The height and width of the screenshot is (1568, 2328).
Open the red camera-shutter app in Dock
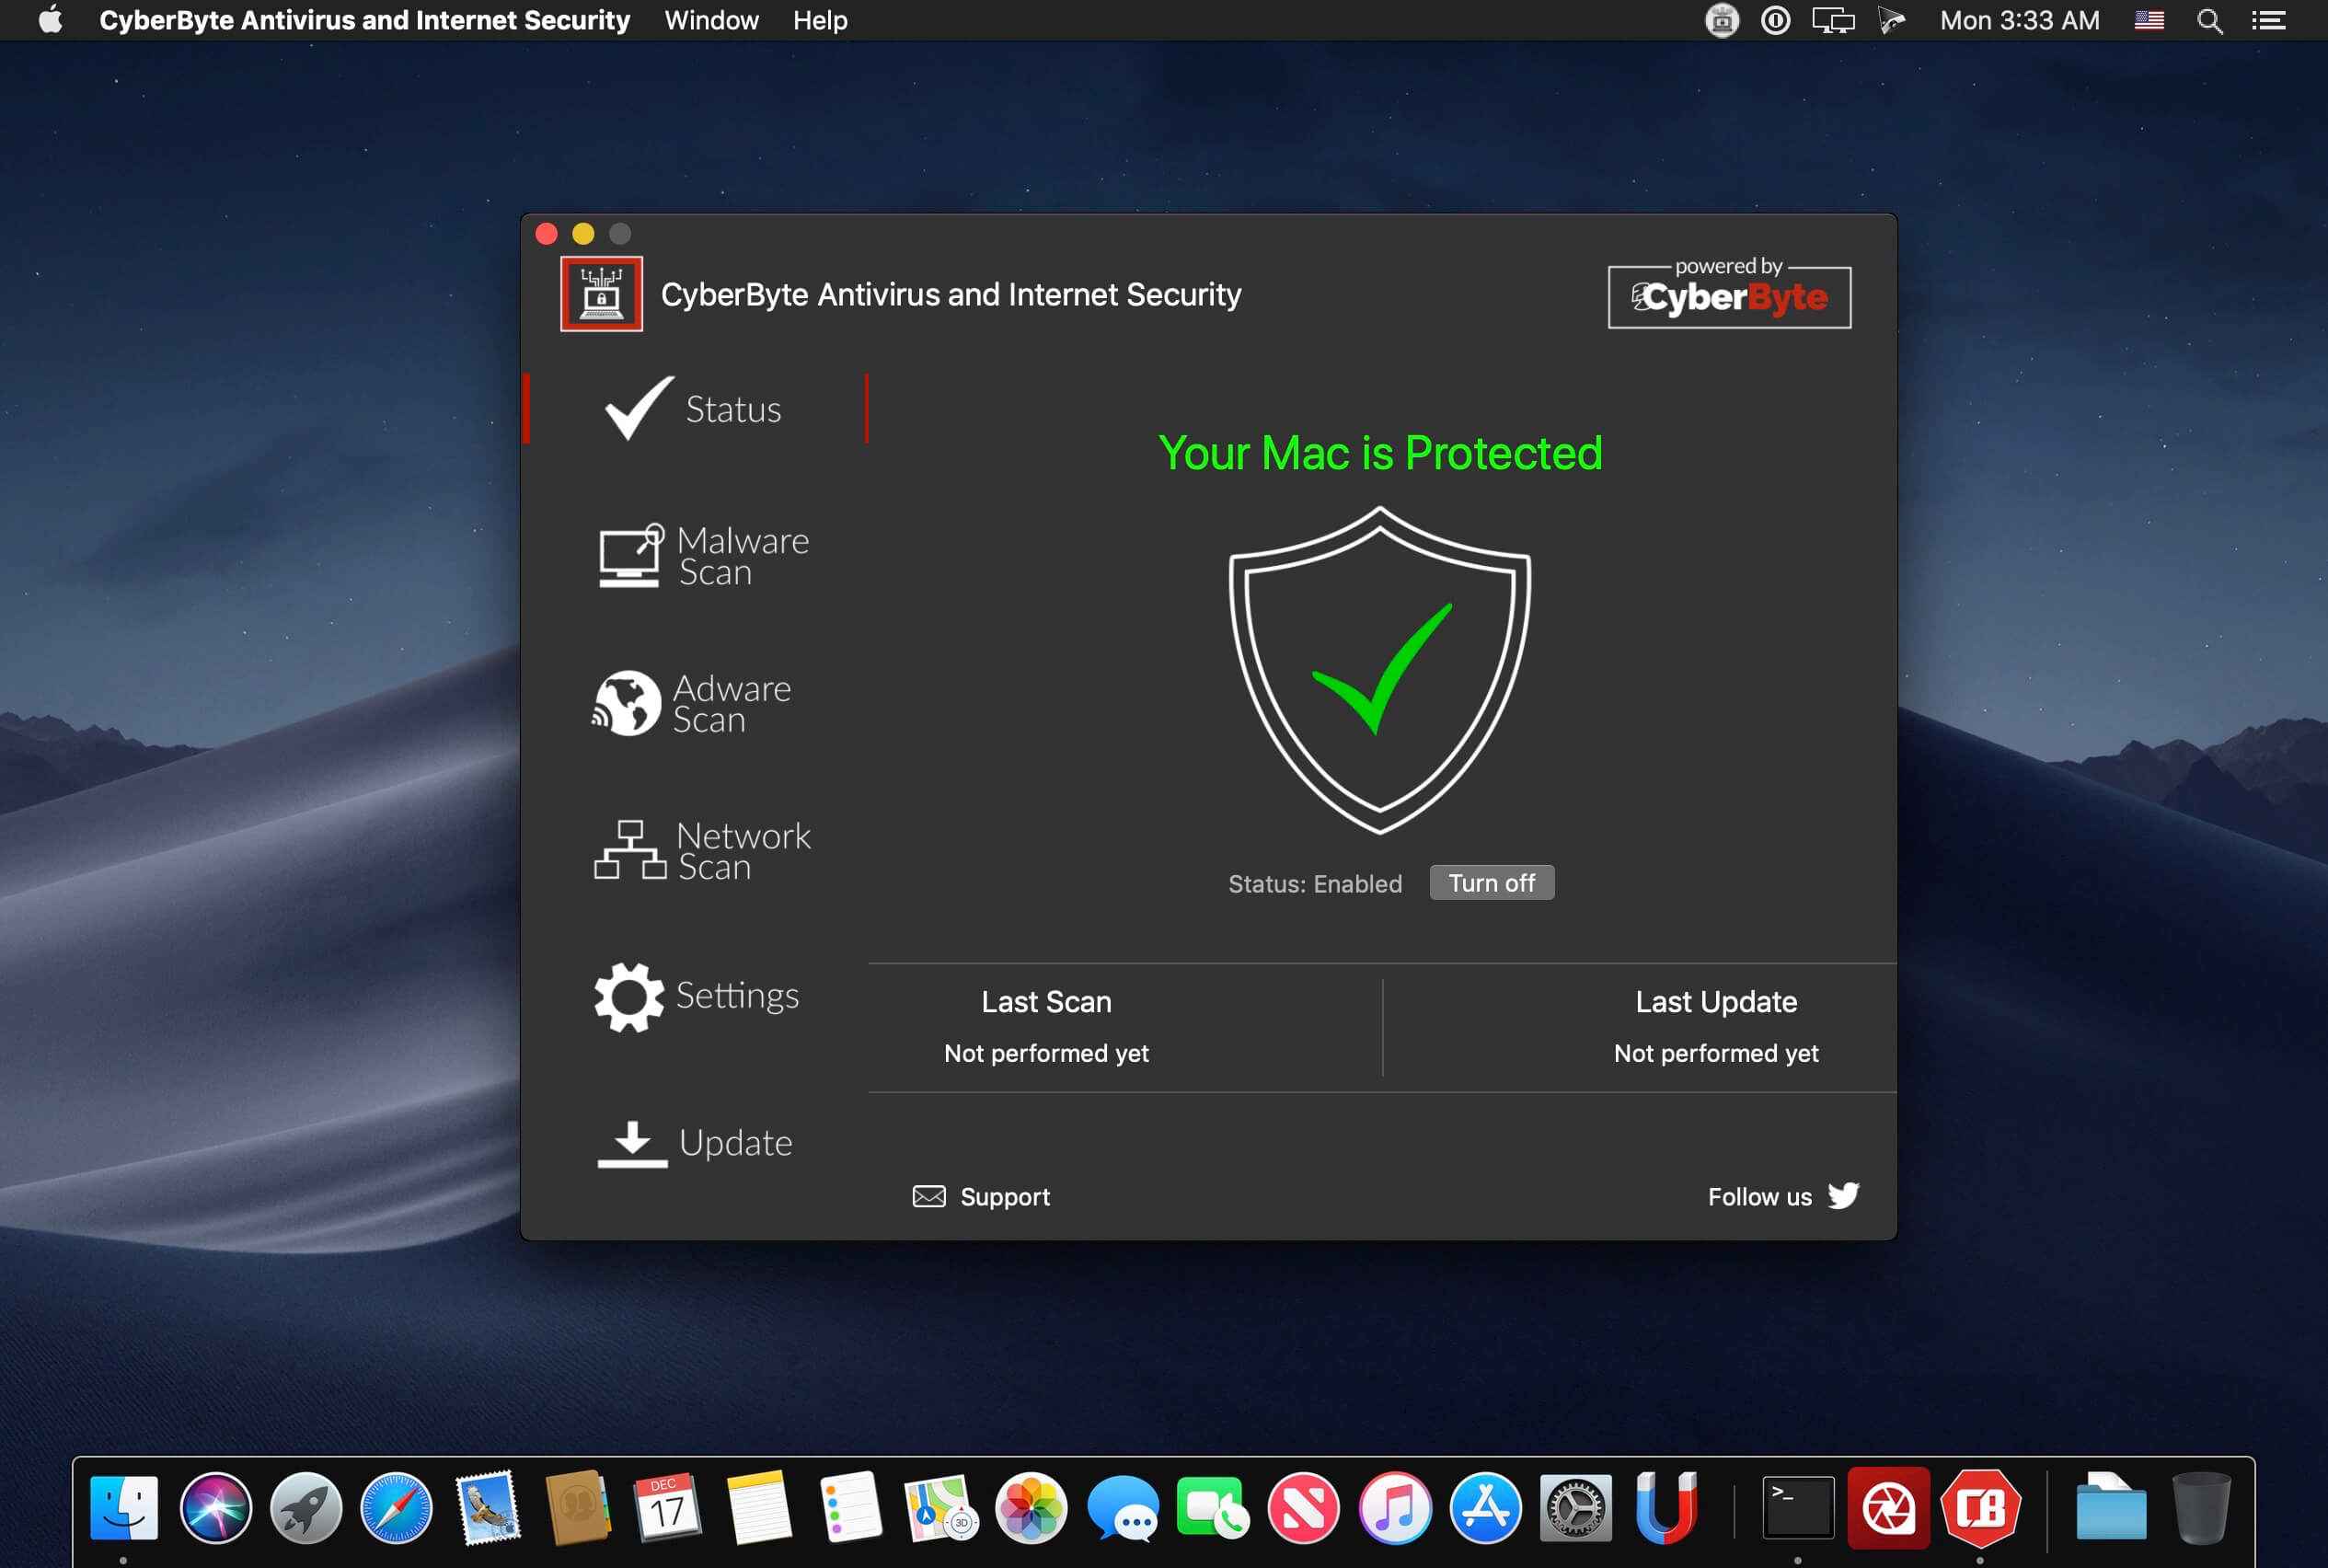tap(1888, 1507)
